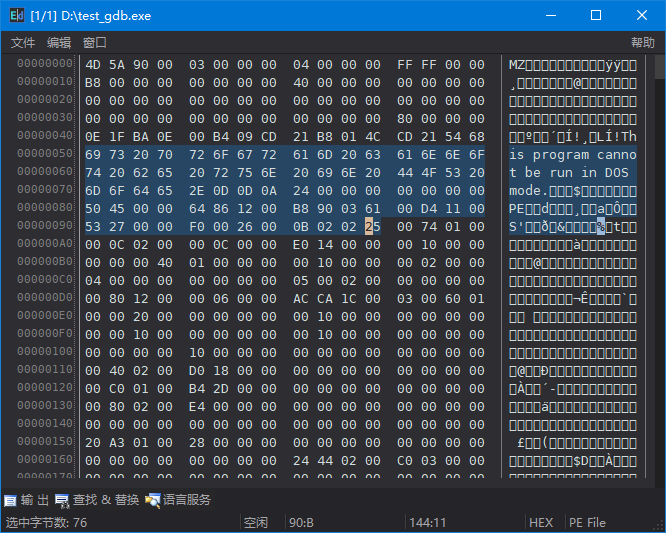Click 空闲 status text
The width and height of the screenshot is (666, 533).
(256, 522)
